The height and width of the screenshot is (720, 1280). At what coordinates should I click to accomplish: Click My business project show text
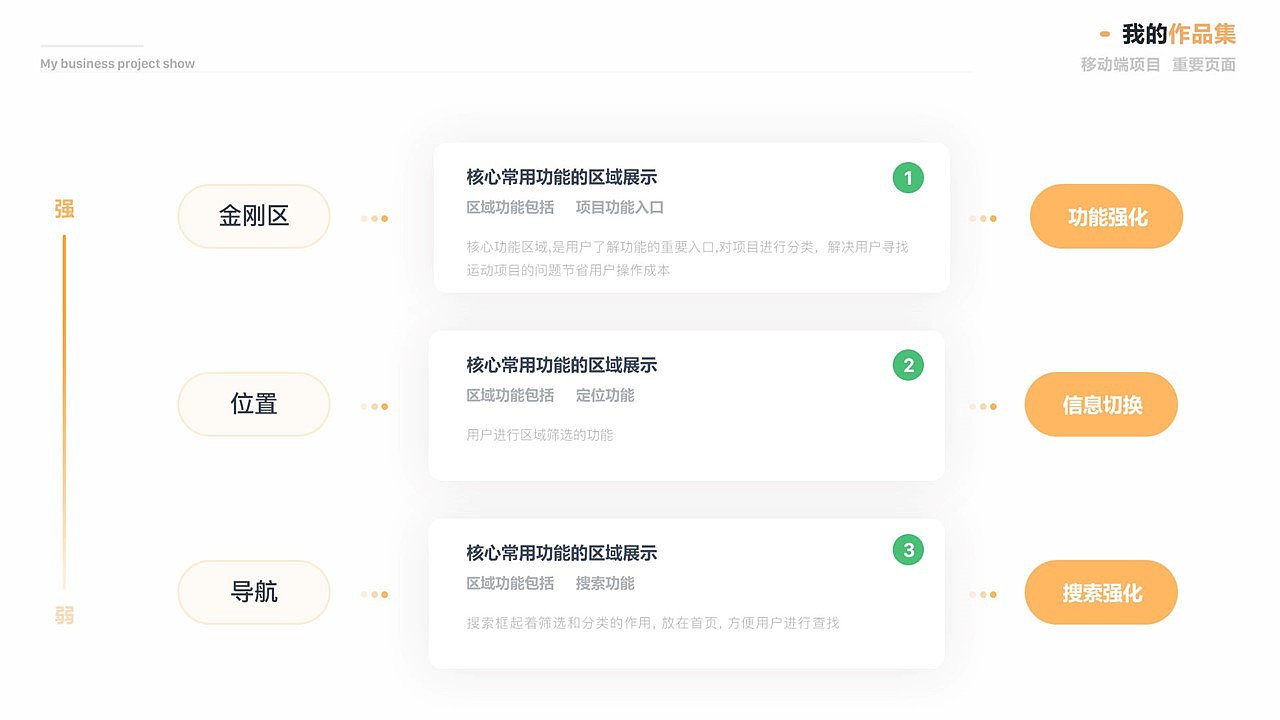[118, 64]
